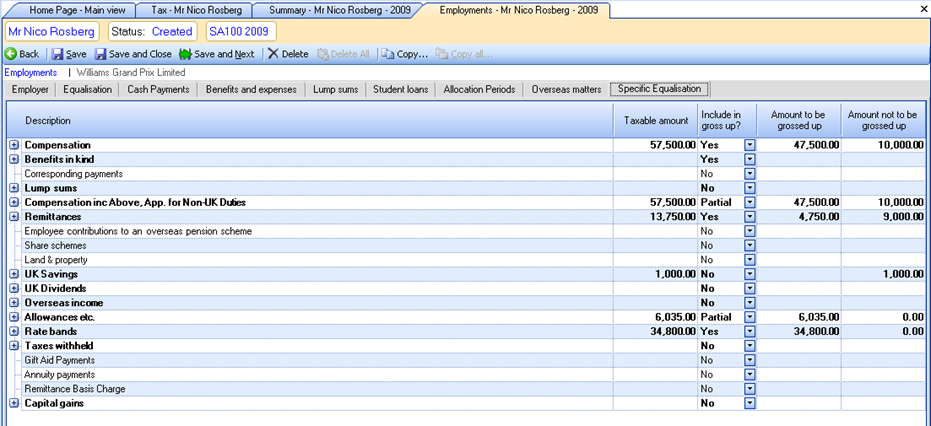Expand the UK Savings row
Viewport: 931px width, 426px height.
(14, 274)
